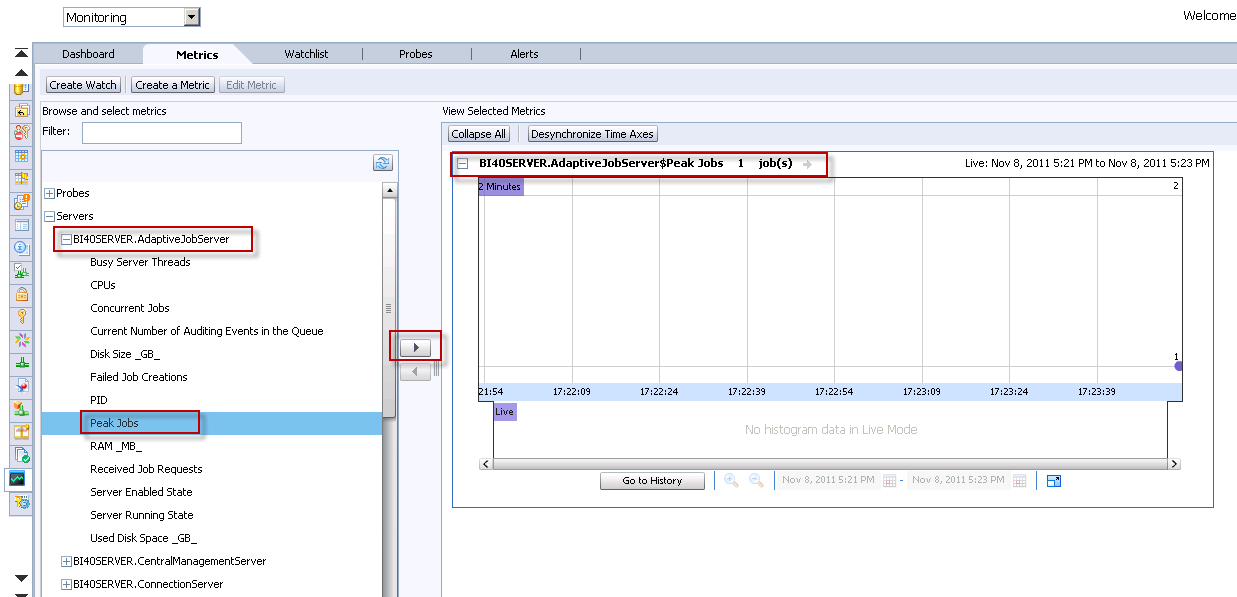1237x597 pixels.
Task: Click the pop-out graph window icon
Action: pos(1054,481)
